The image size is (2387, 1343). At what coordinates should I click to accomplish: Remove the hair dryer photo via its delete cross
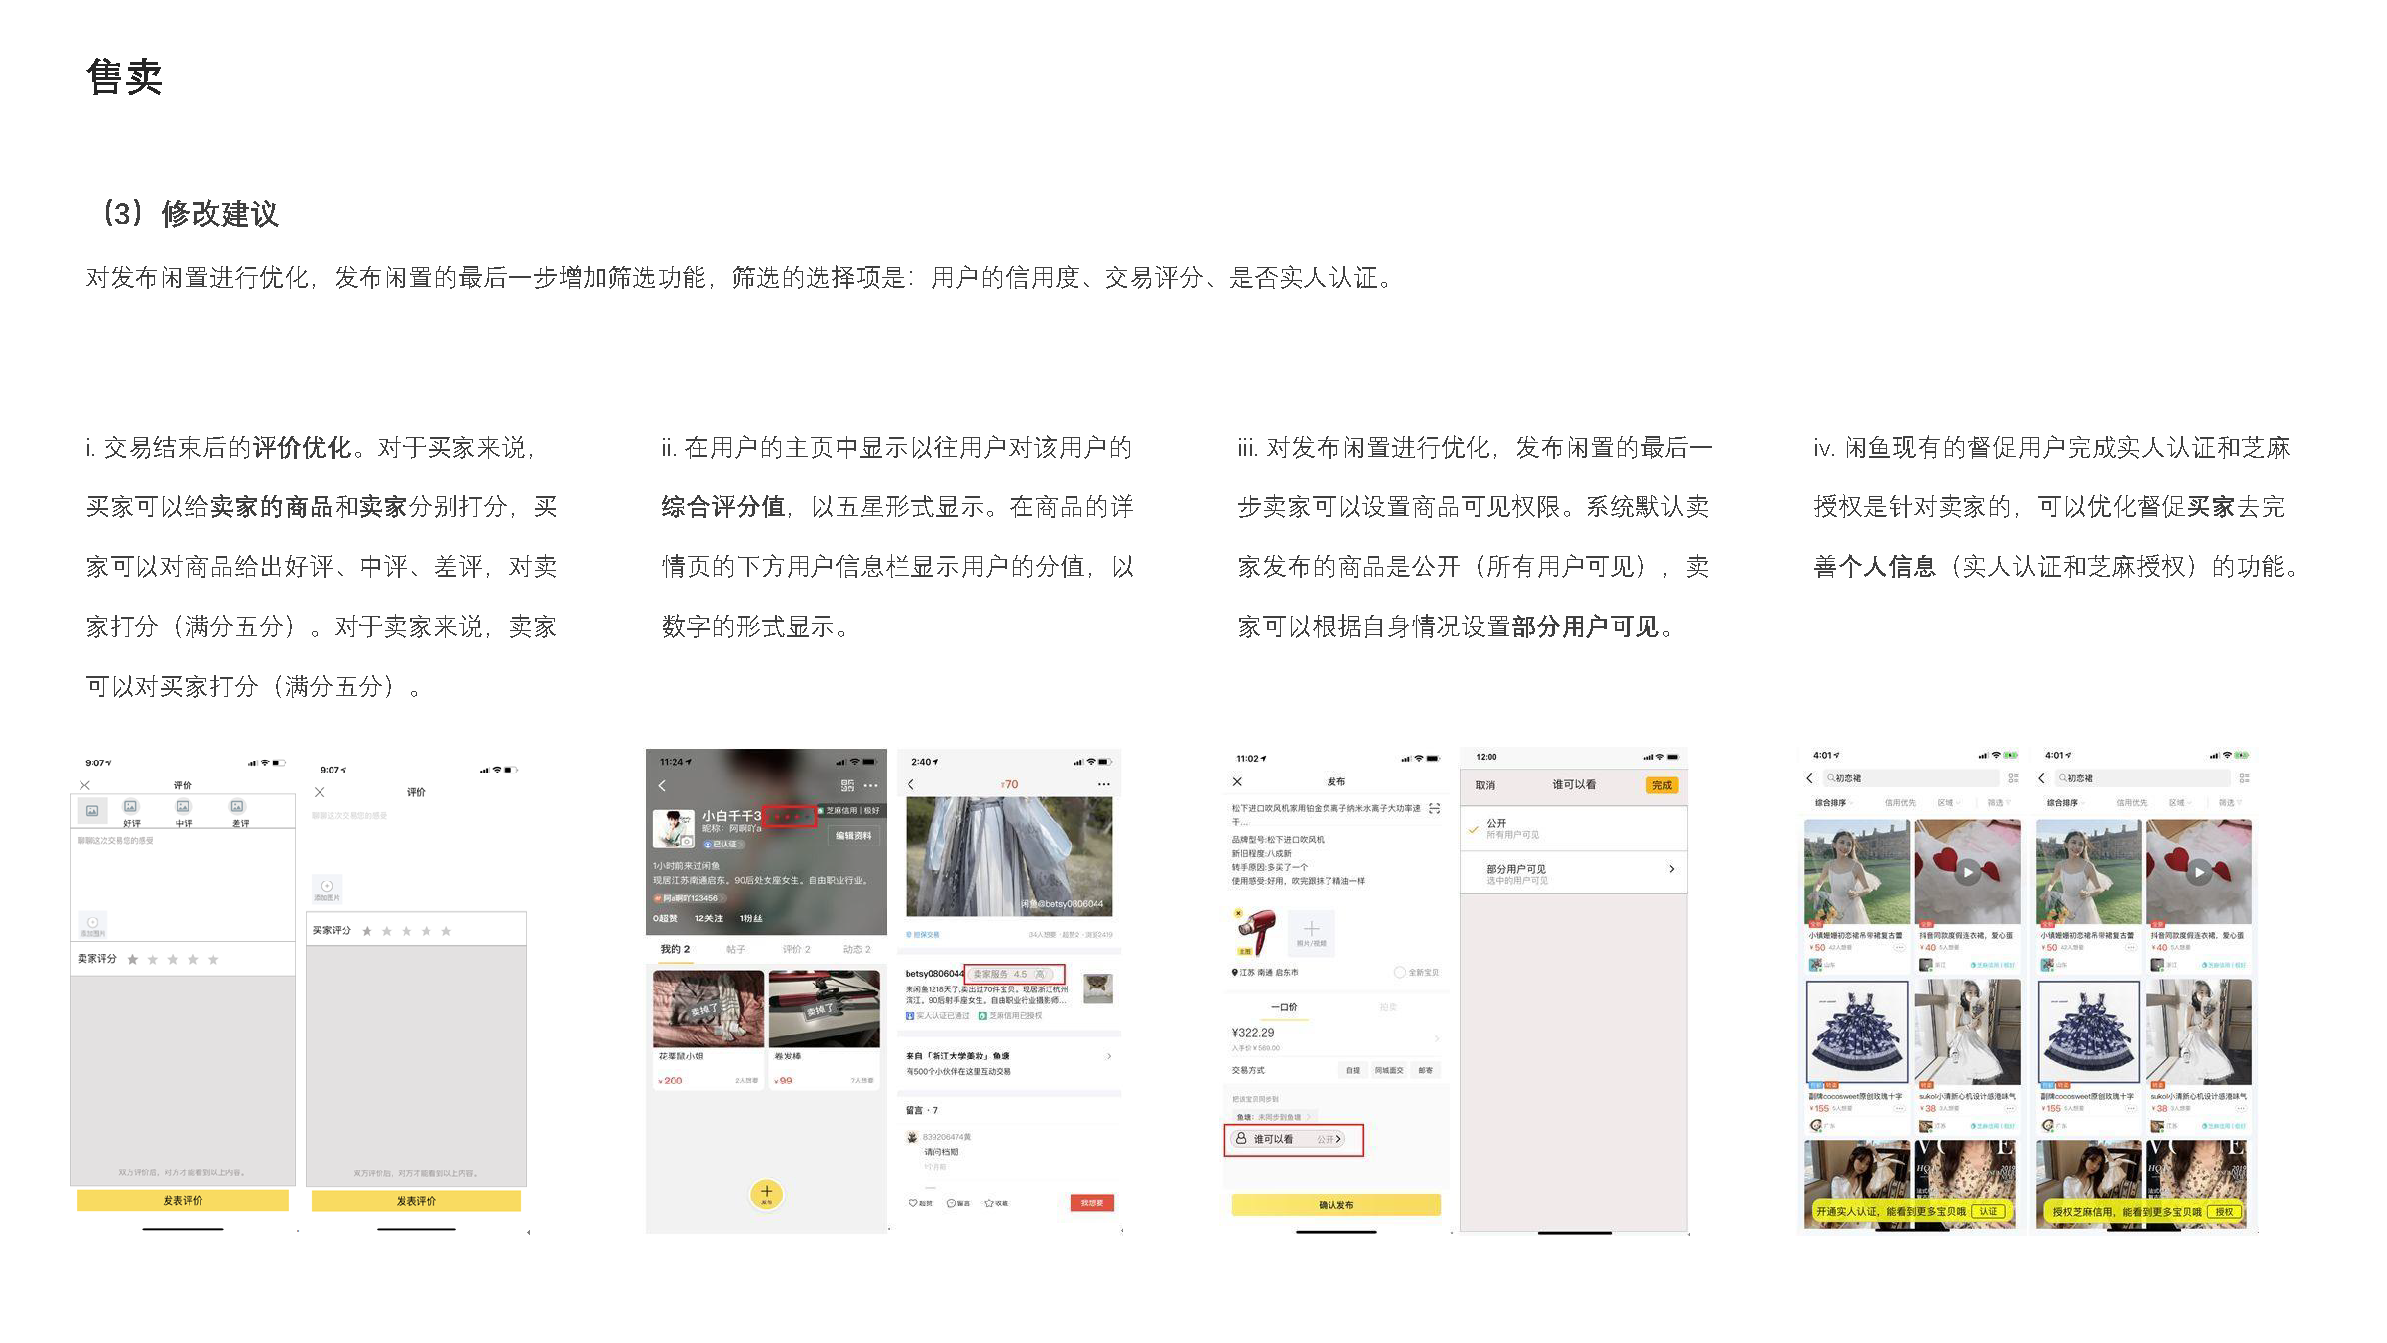[x=1237, y=913]
